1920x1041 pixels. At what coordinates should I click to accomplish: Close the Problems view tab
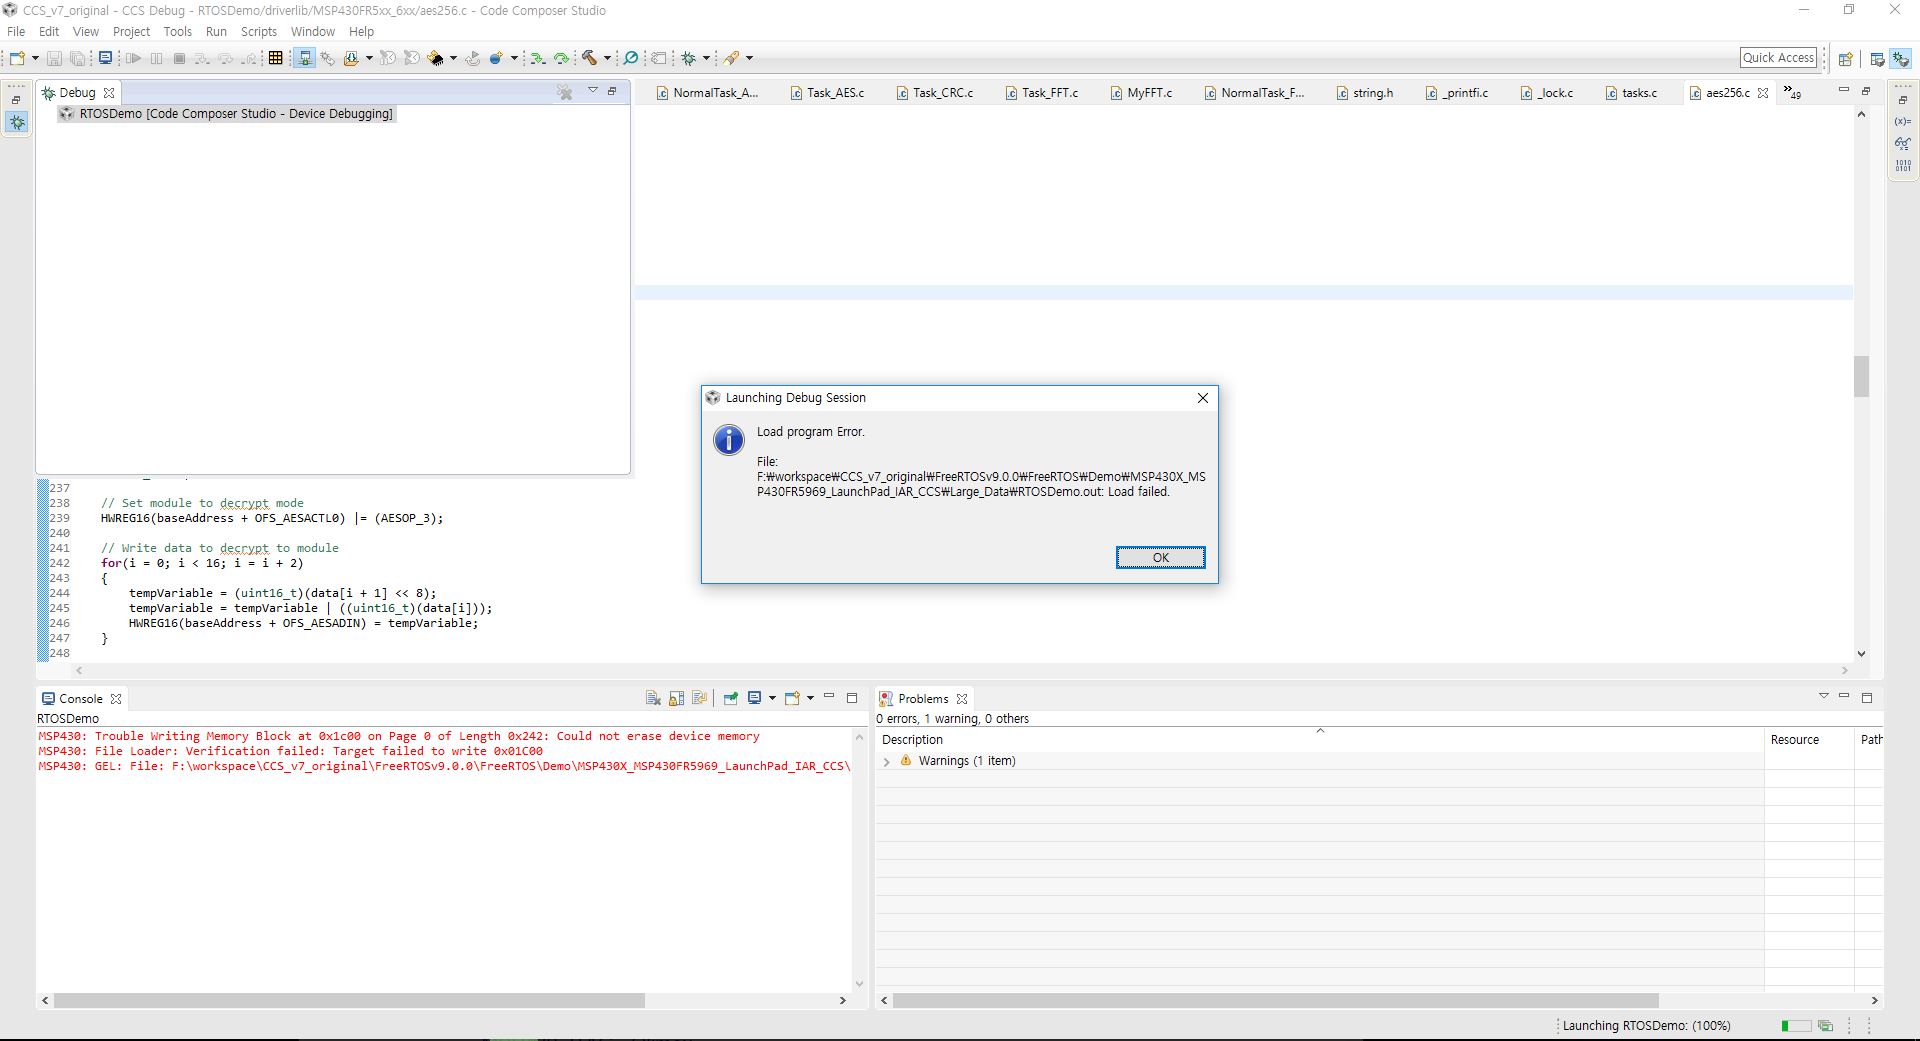tap(962, 699)
